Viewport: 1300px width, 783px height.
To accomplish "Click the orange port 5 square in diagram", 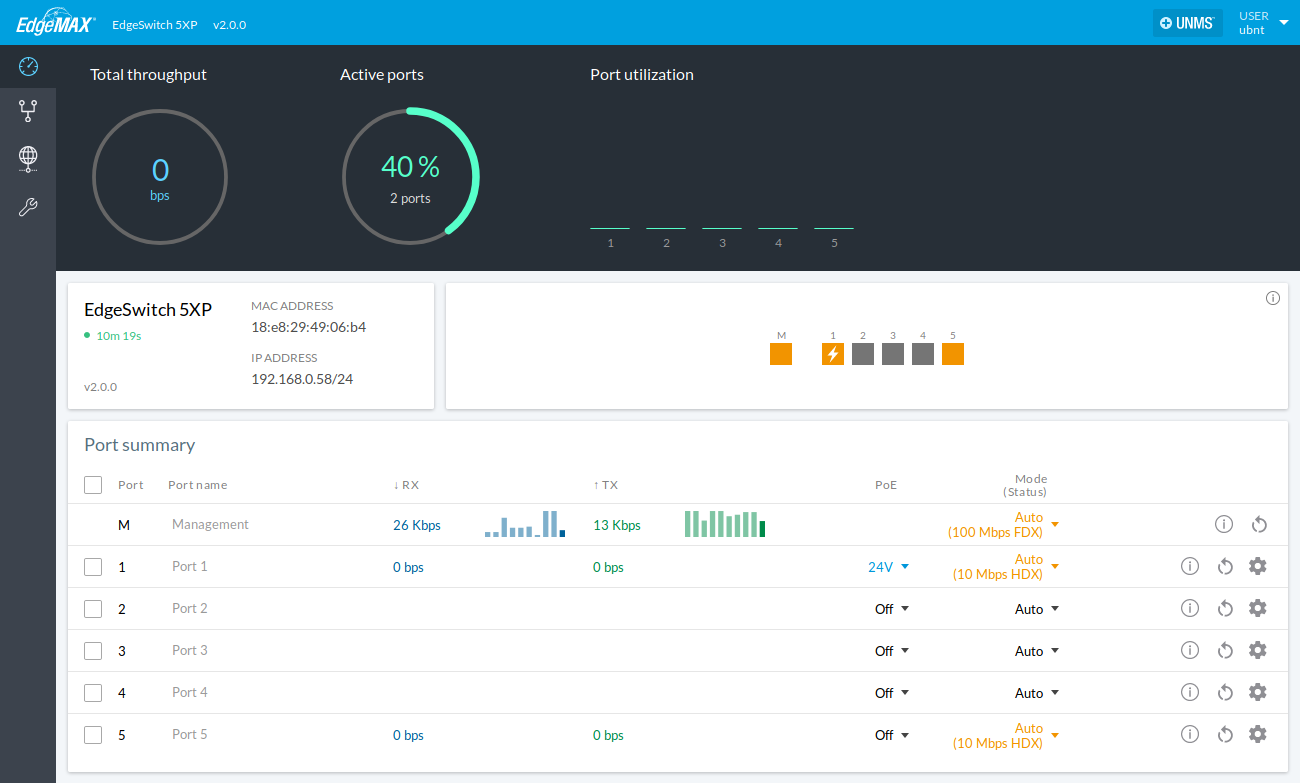I will pos(953,354).
